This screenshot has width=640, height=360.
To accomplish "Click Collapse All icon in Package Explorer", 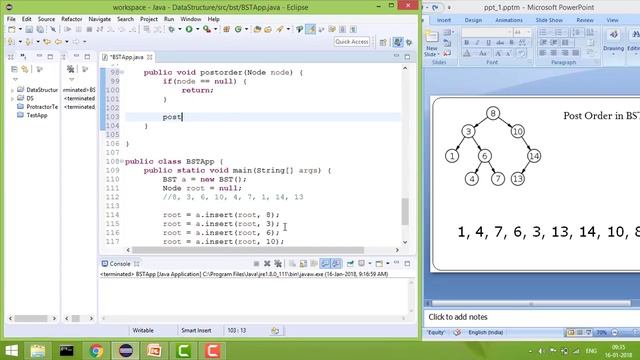I will [14, 69].
